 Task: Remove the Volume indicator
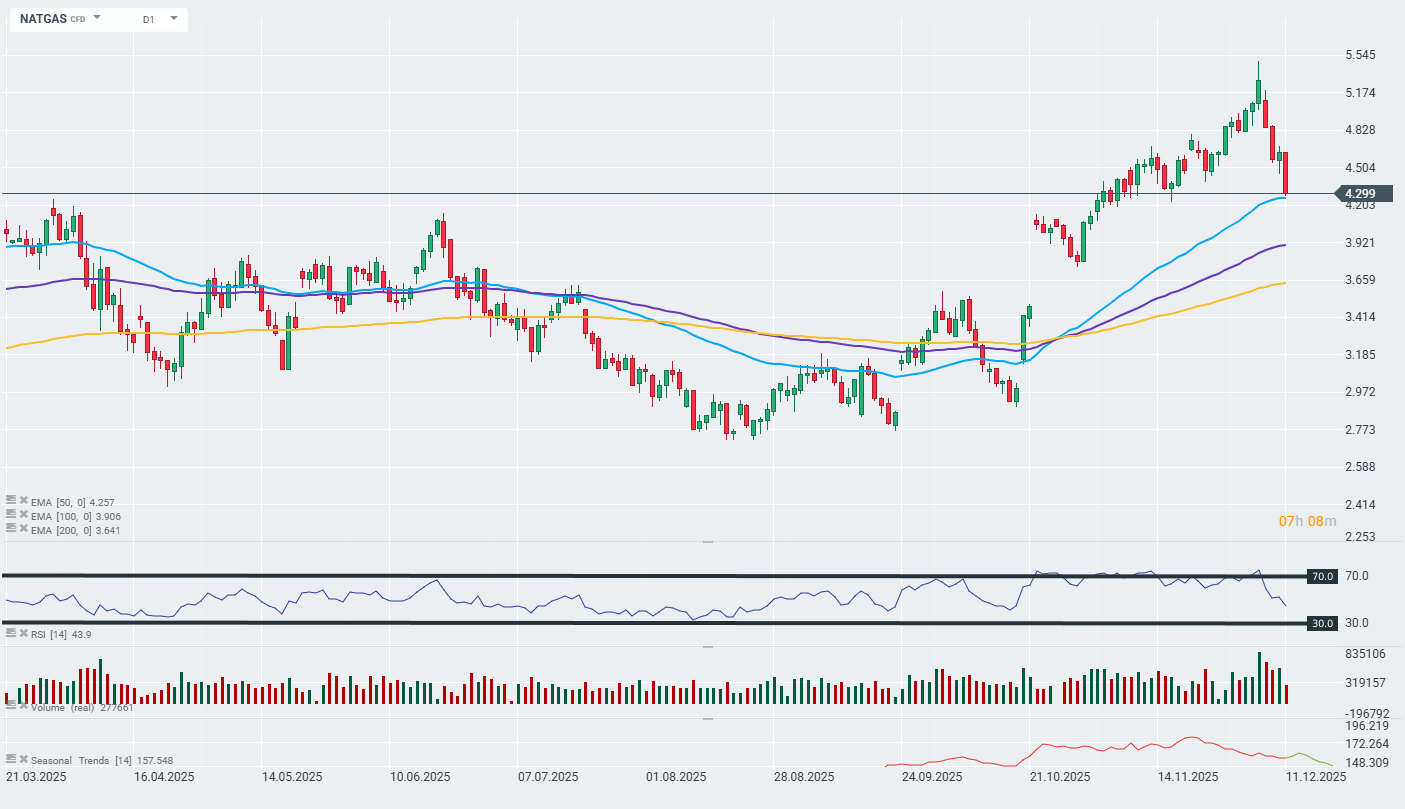[23, 705]
